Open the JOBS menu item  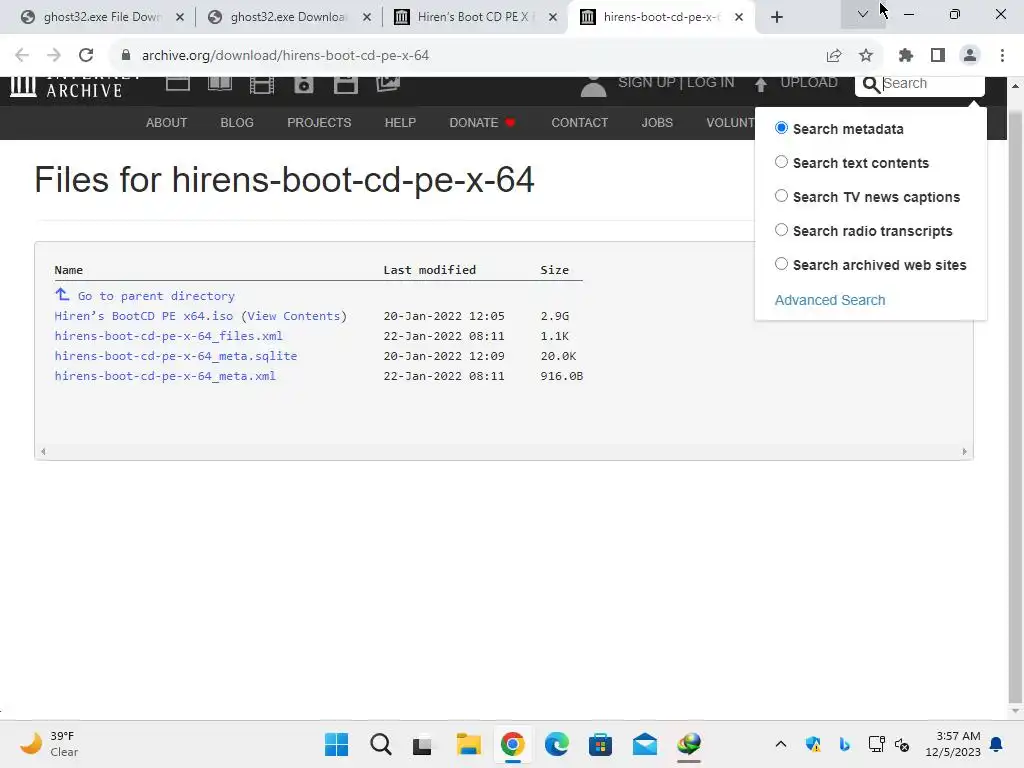[657, 123]
